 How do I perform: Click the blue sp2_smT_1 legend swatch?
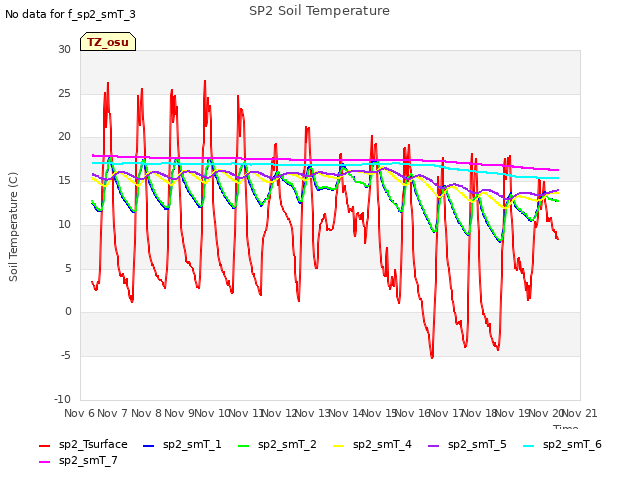click(149, 446)
